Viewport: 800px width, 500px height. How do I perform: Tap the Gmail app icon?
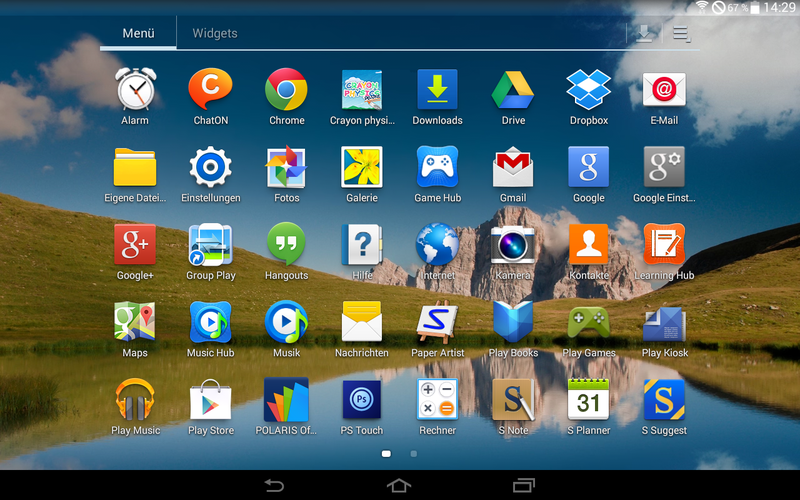[513, 167]
